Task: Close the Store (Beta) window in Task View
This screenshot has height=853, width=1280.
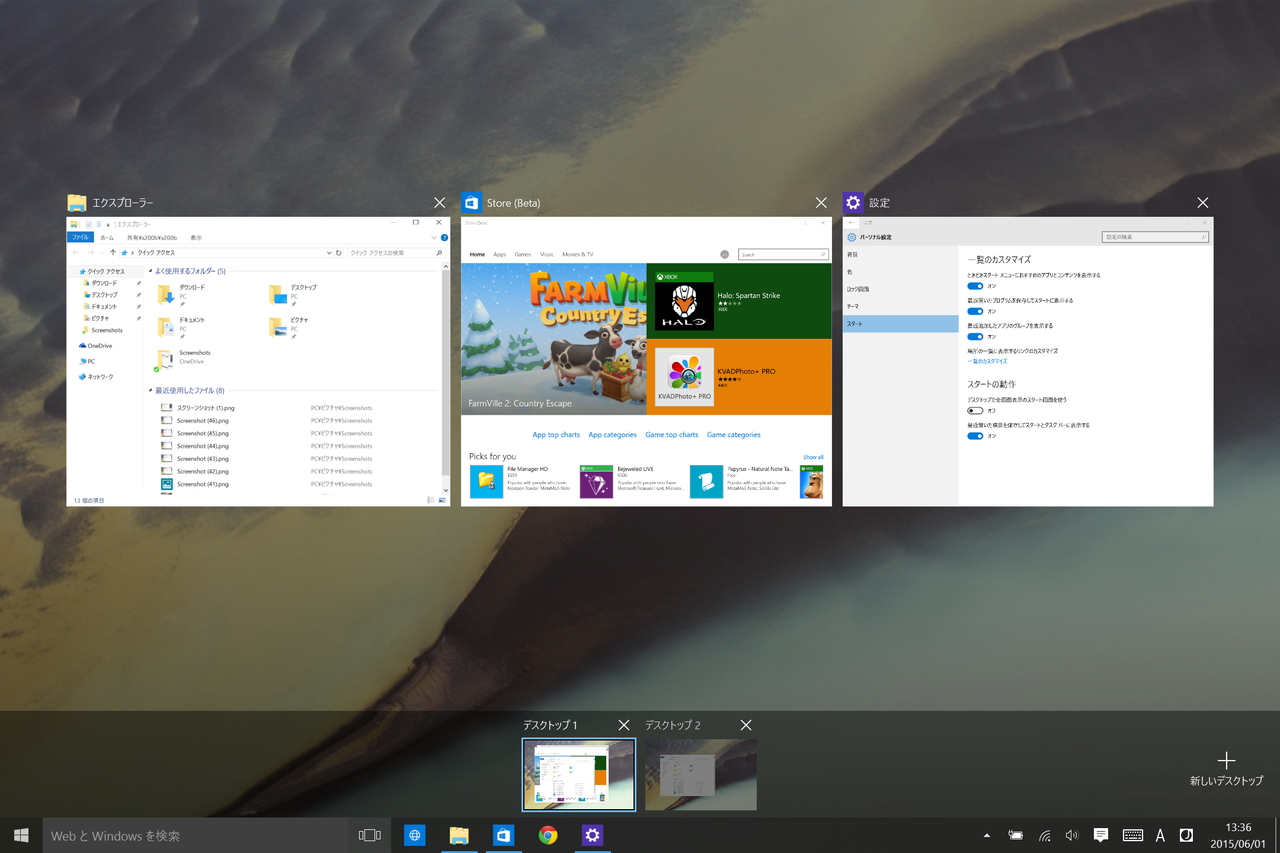Action: tap(821, 203)
